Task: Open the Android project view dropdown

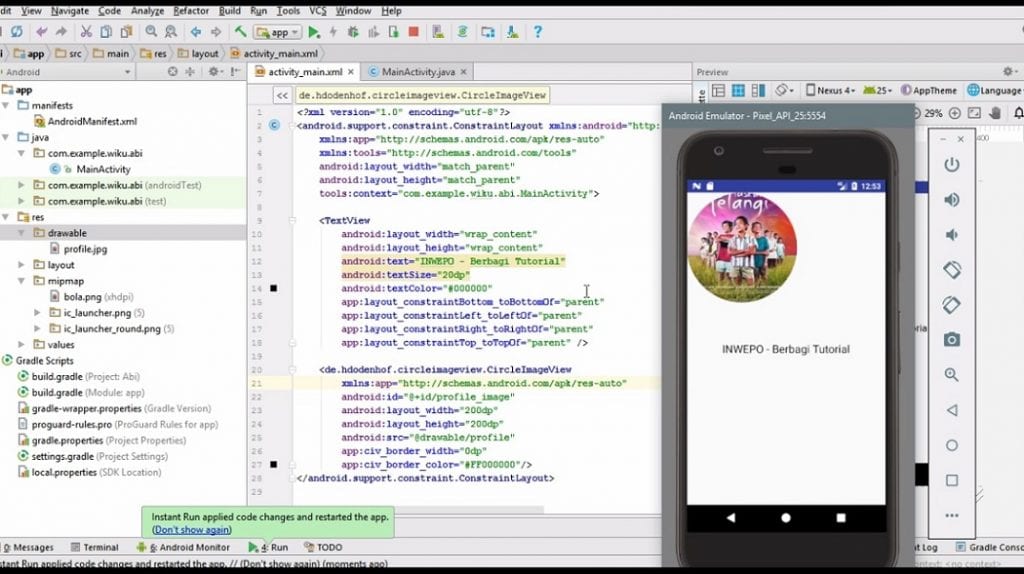Action: 68,72
